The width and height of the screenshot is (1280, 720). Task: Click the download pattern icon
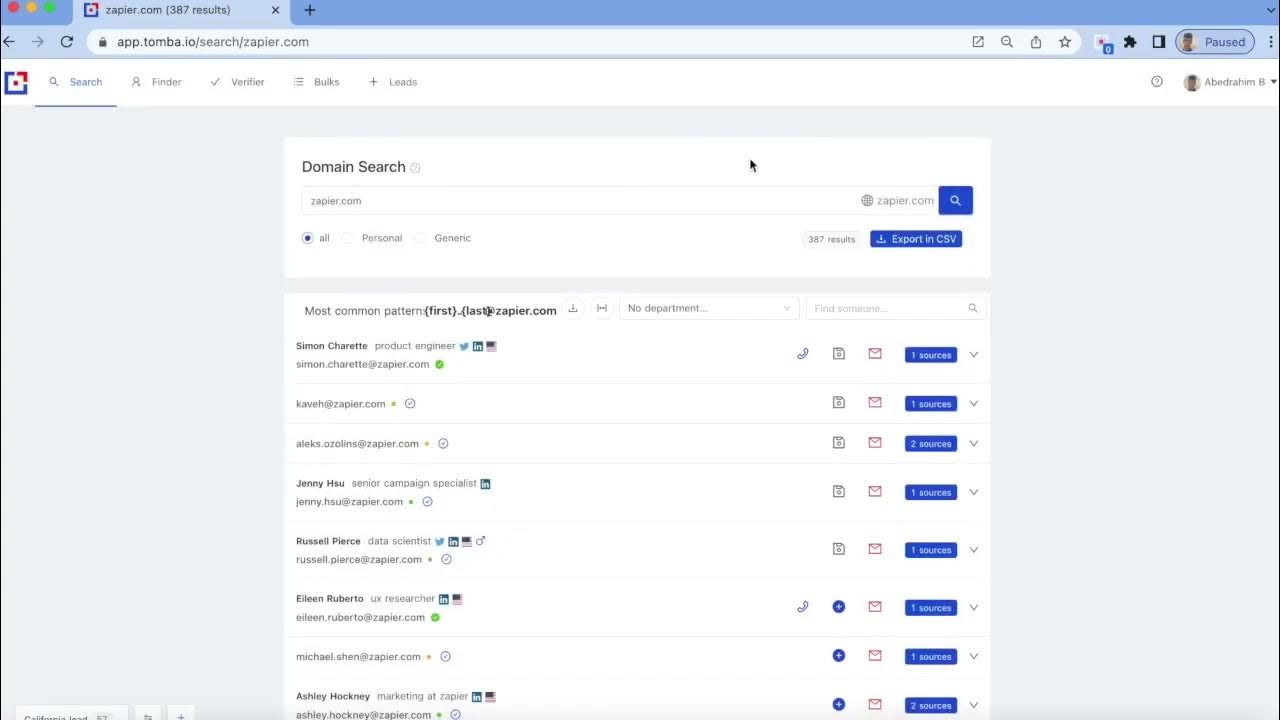(x=573, y=308)
